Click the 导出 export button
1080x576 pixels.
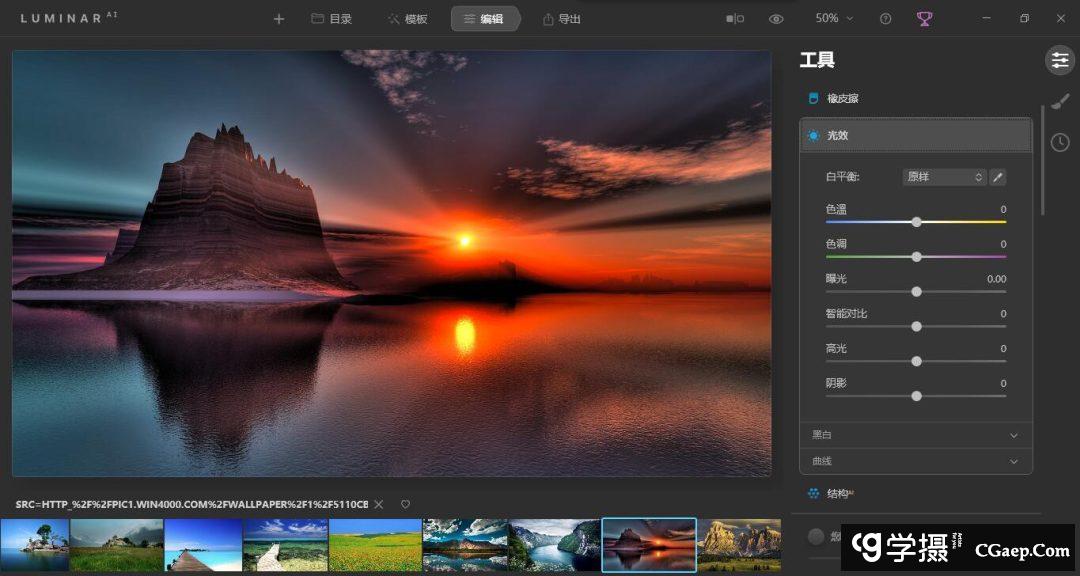point(561,19)
